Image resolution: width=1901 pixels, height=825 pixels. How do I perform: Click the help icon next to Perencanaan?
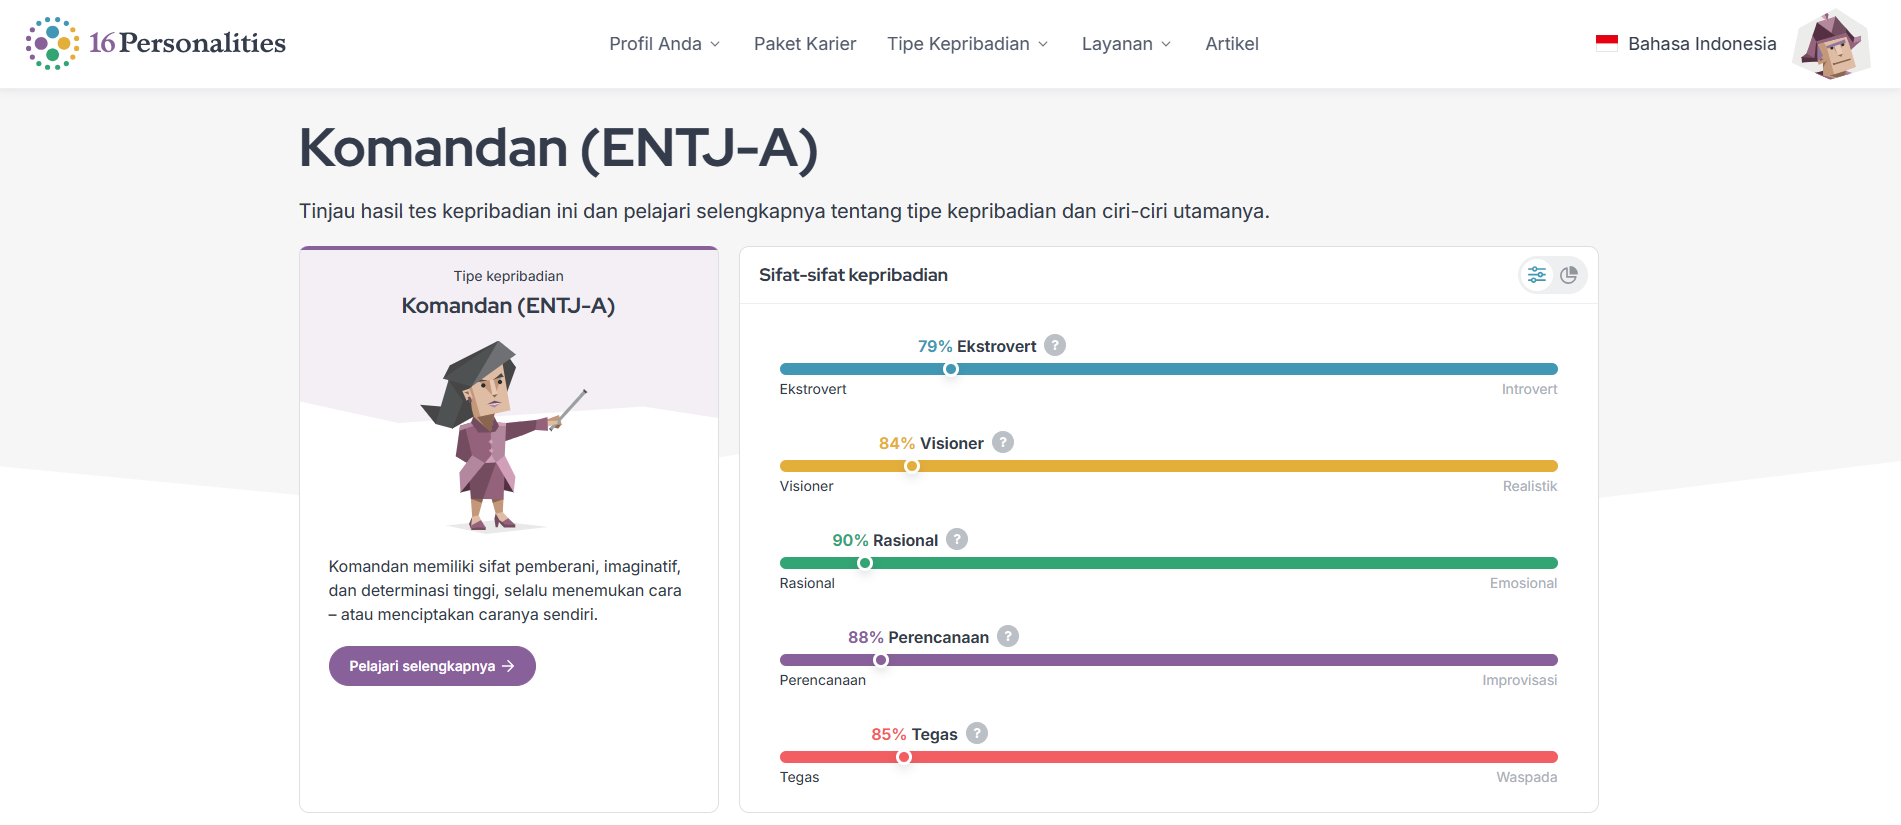(1008, 636)
